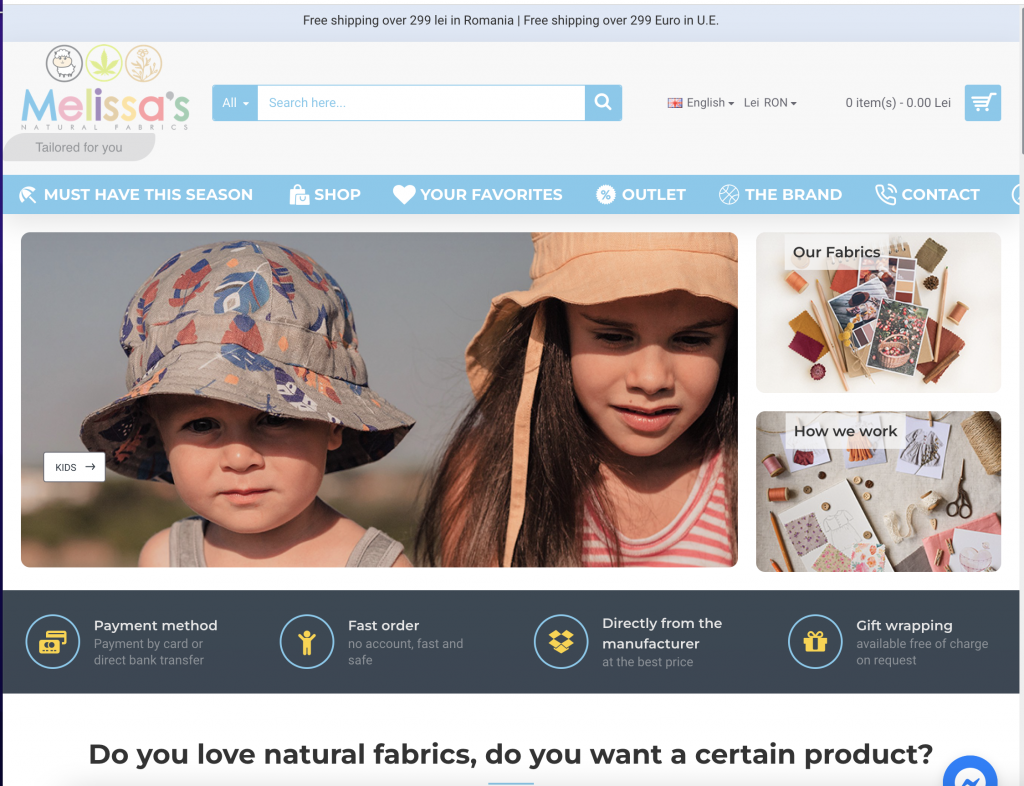The height and width of the screenshot is (786, 1024).
Task: Click the manufacturer boxes icon
Action: tap(561, 642)
